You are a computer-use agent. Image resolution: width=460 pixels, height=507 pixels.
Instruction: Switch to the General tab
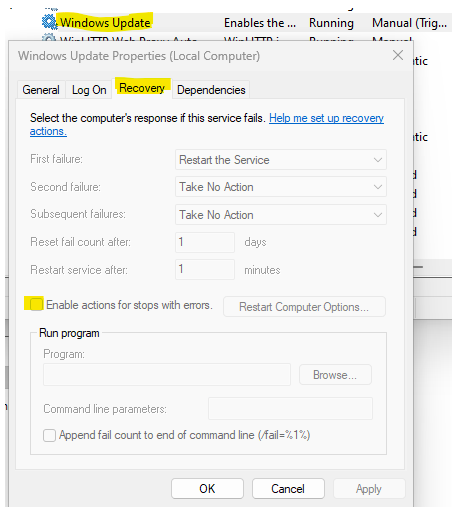click(41, 90)
